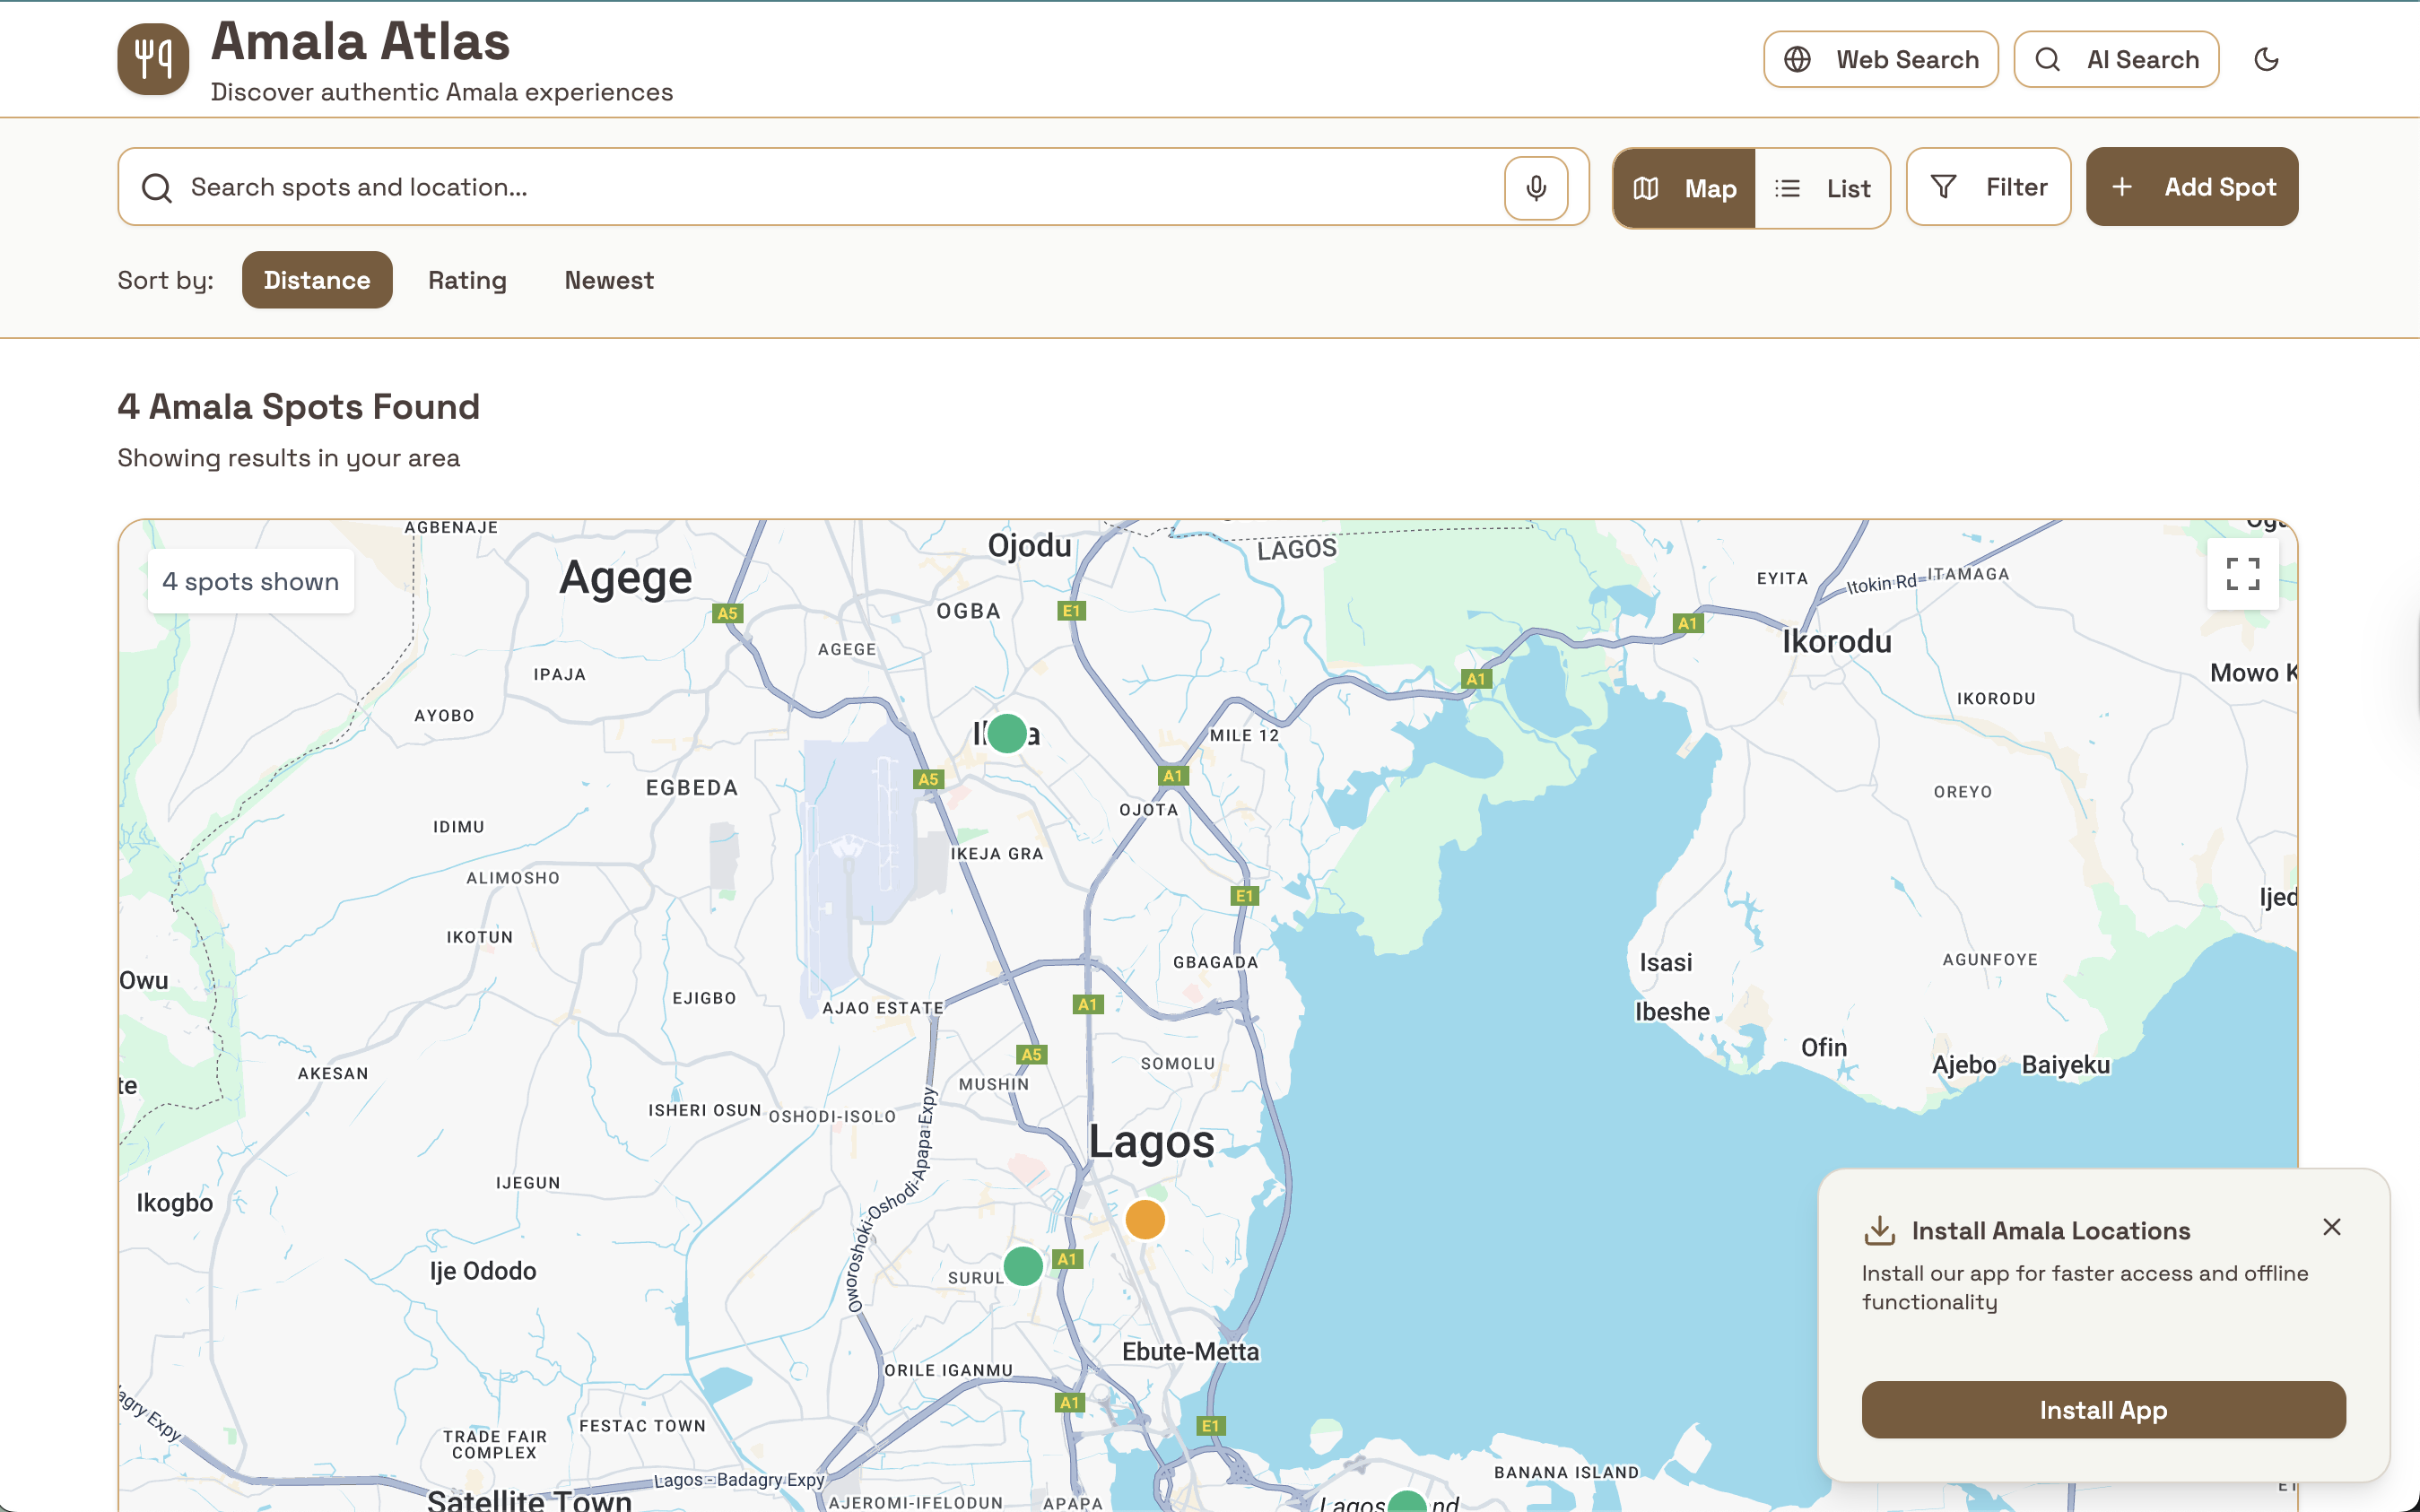The height and width of the screenshot is (1512, 2420).
Task: Open the Filter options
Action: coord(1988,187)
